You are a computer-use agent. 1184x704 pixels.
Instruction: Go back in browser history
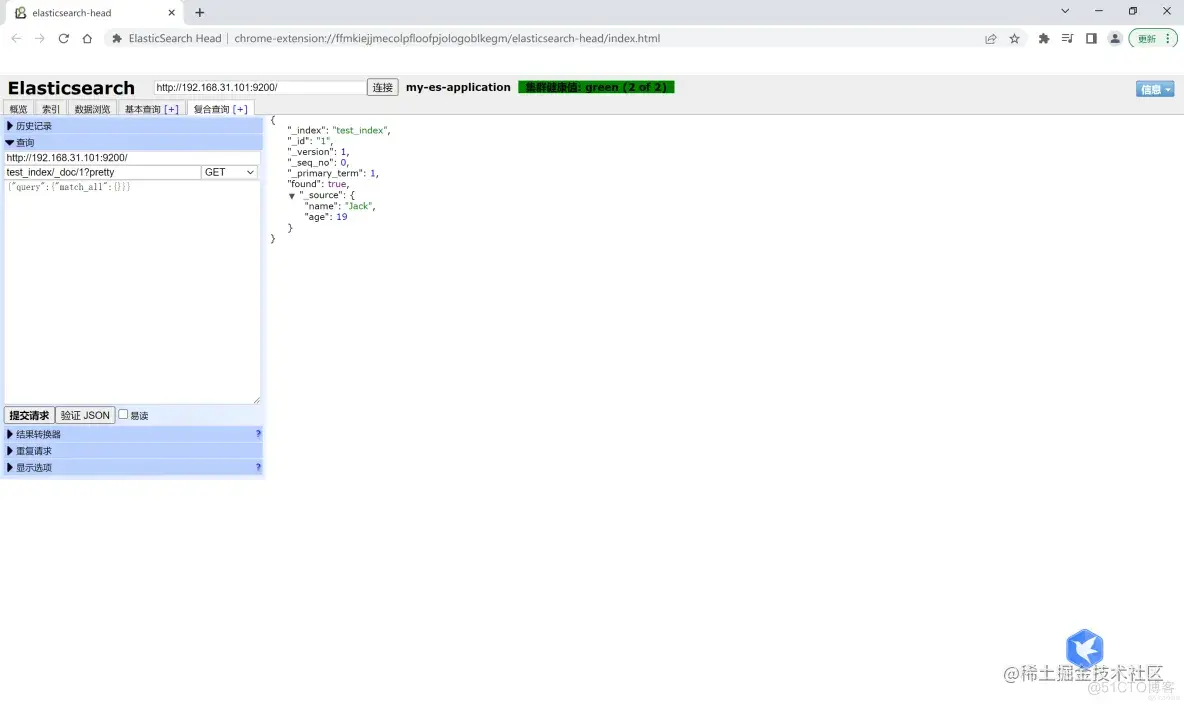point(17,39)
